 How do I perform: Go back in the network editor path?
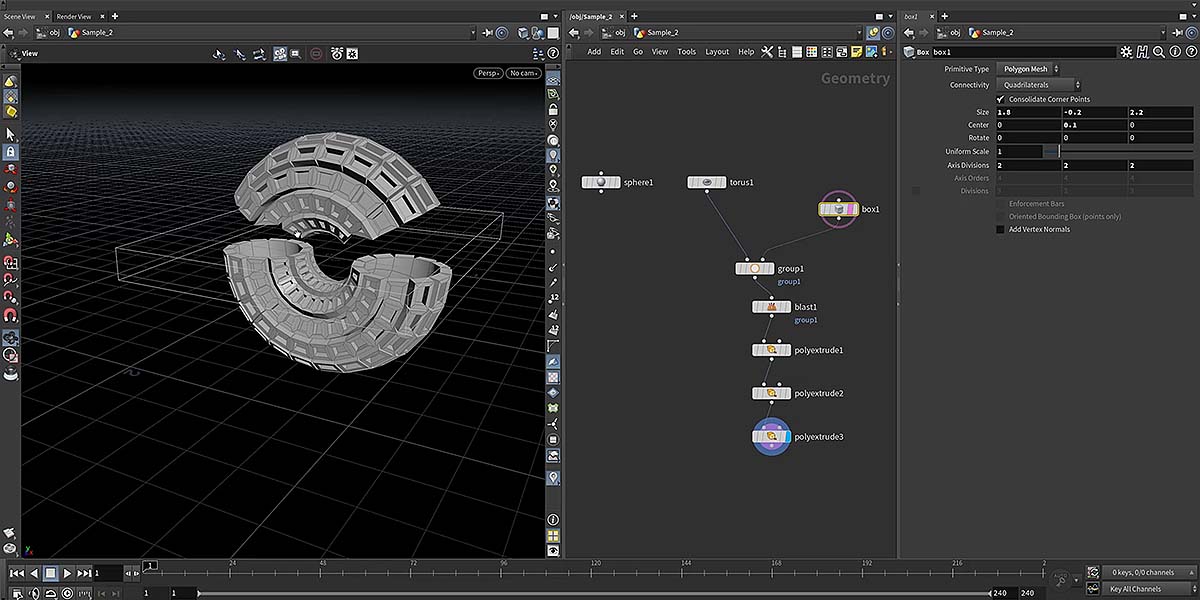pos(573,32)
